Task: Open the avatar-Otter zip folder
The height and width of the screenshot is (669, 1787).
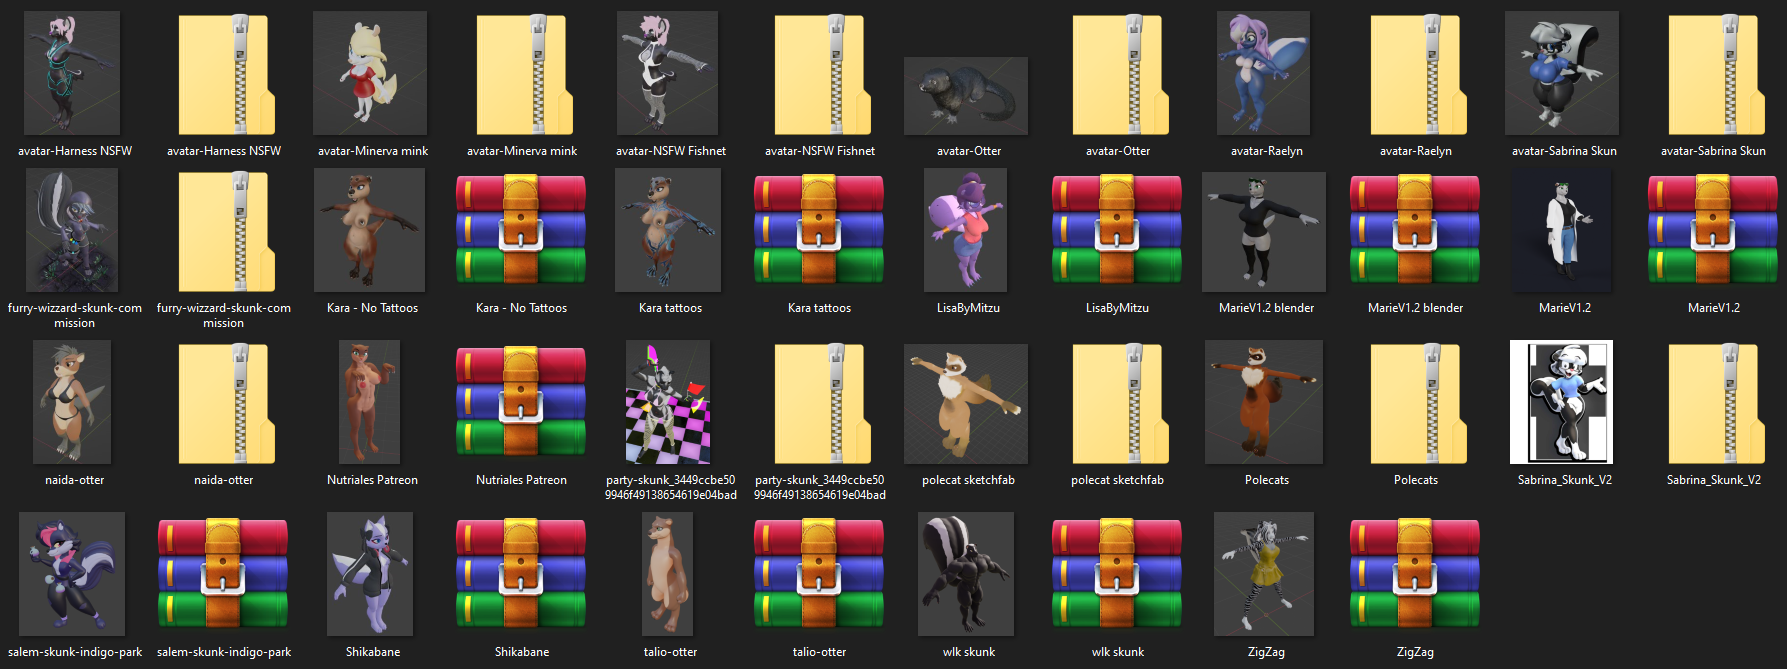Action: click(x=1118, y=75)
